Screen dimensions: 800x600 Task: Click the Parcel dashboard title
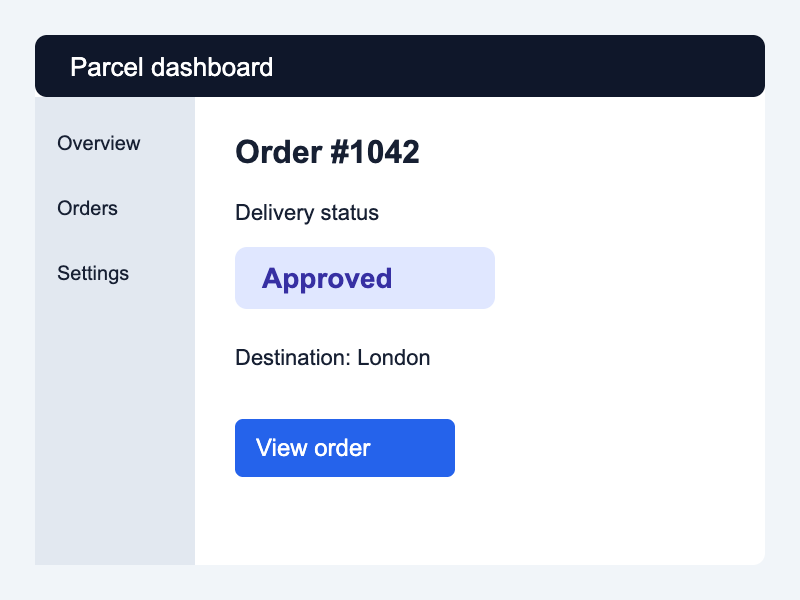point(171,67)
